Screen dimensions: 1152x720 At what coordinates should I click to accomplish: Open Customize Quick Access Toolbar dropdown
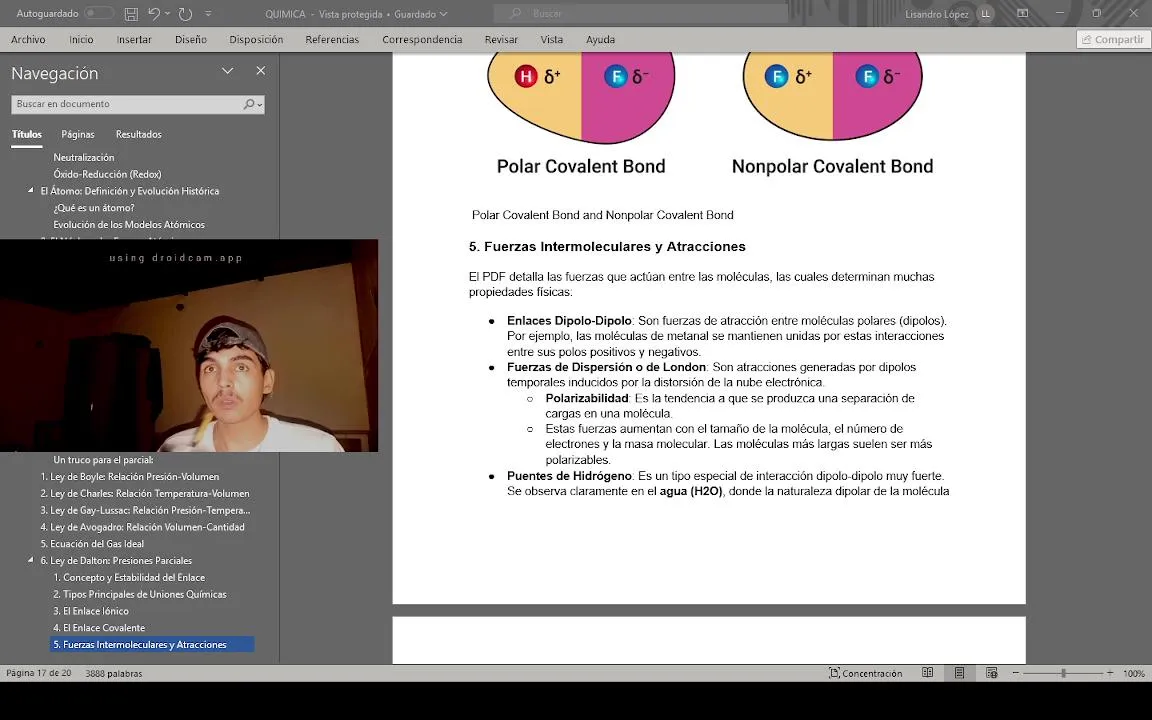[x=208, y=14]
